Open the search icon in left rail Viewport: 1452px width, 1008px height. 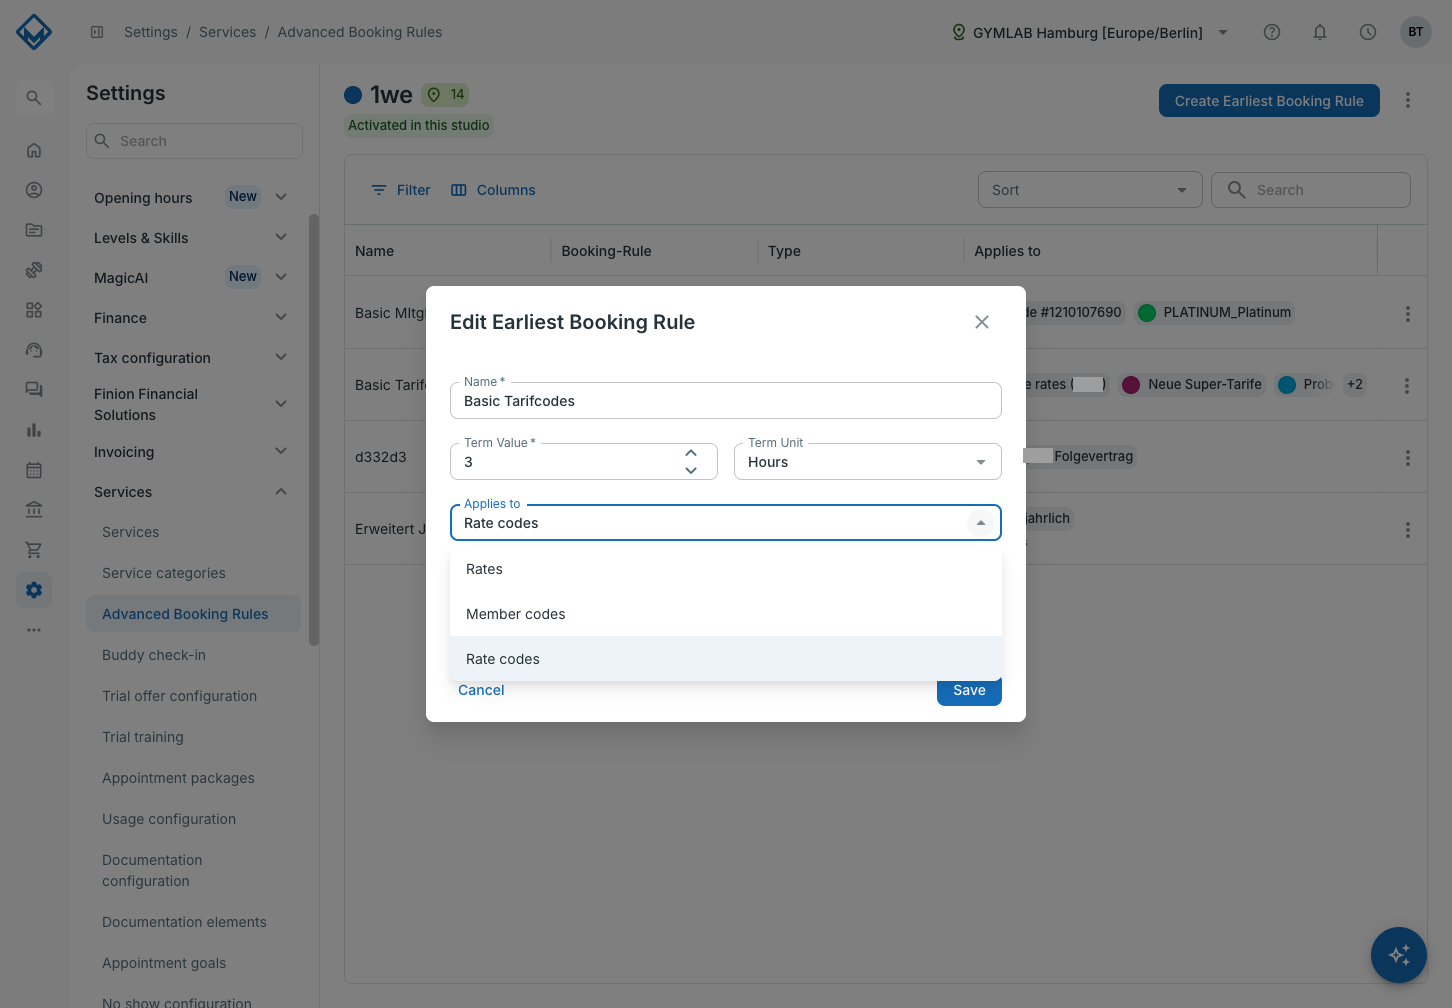(x=34, y=98)
